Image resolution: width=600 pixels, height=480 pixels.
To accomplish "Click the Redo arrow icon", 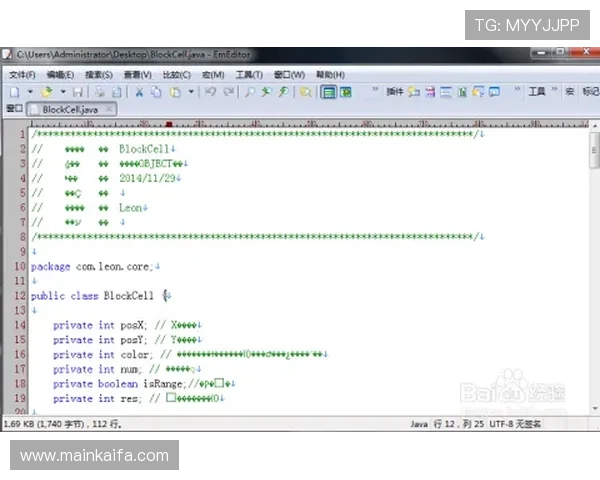I will pyautogui.click(x=227, y=91).
